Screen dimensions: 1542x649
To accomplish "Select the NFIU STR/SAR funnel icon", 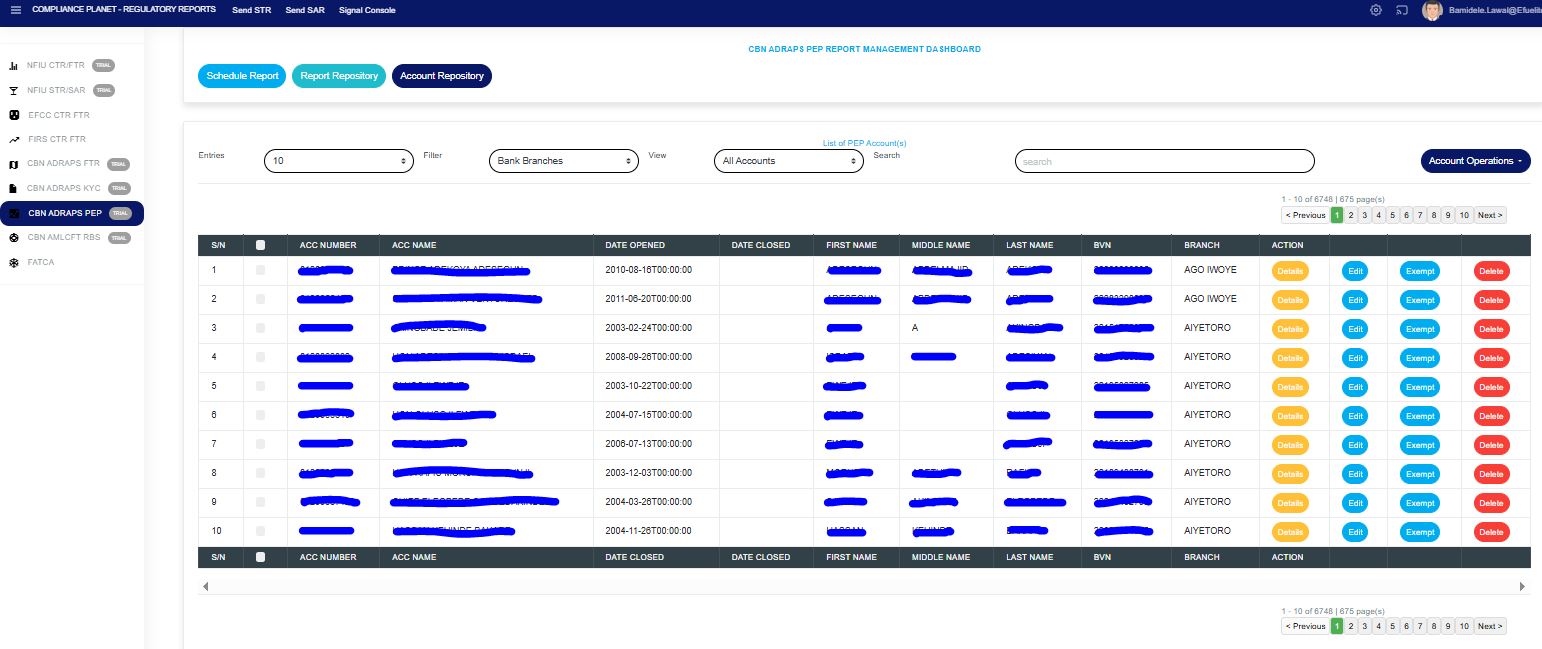I will click(x=12, y=90).
